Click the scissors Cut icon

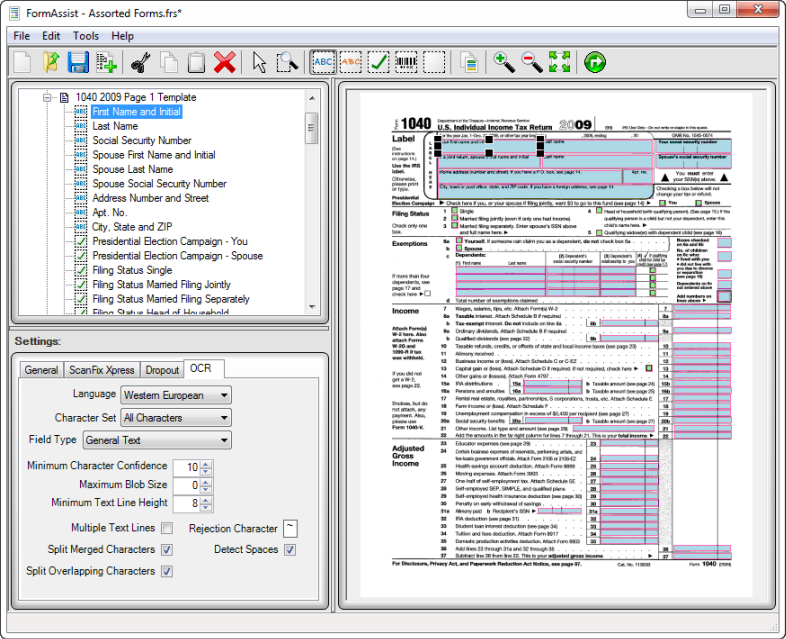[140, 63]
